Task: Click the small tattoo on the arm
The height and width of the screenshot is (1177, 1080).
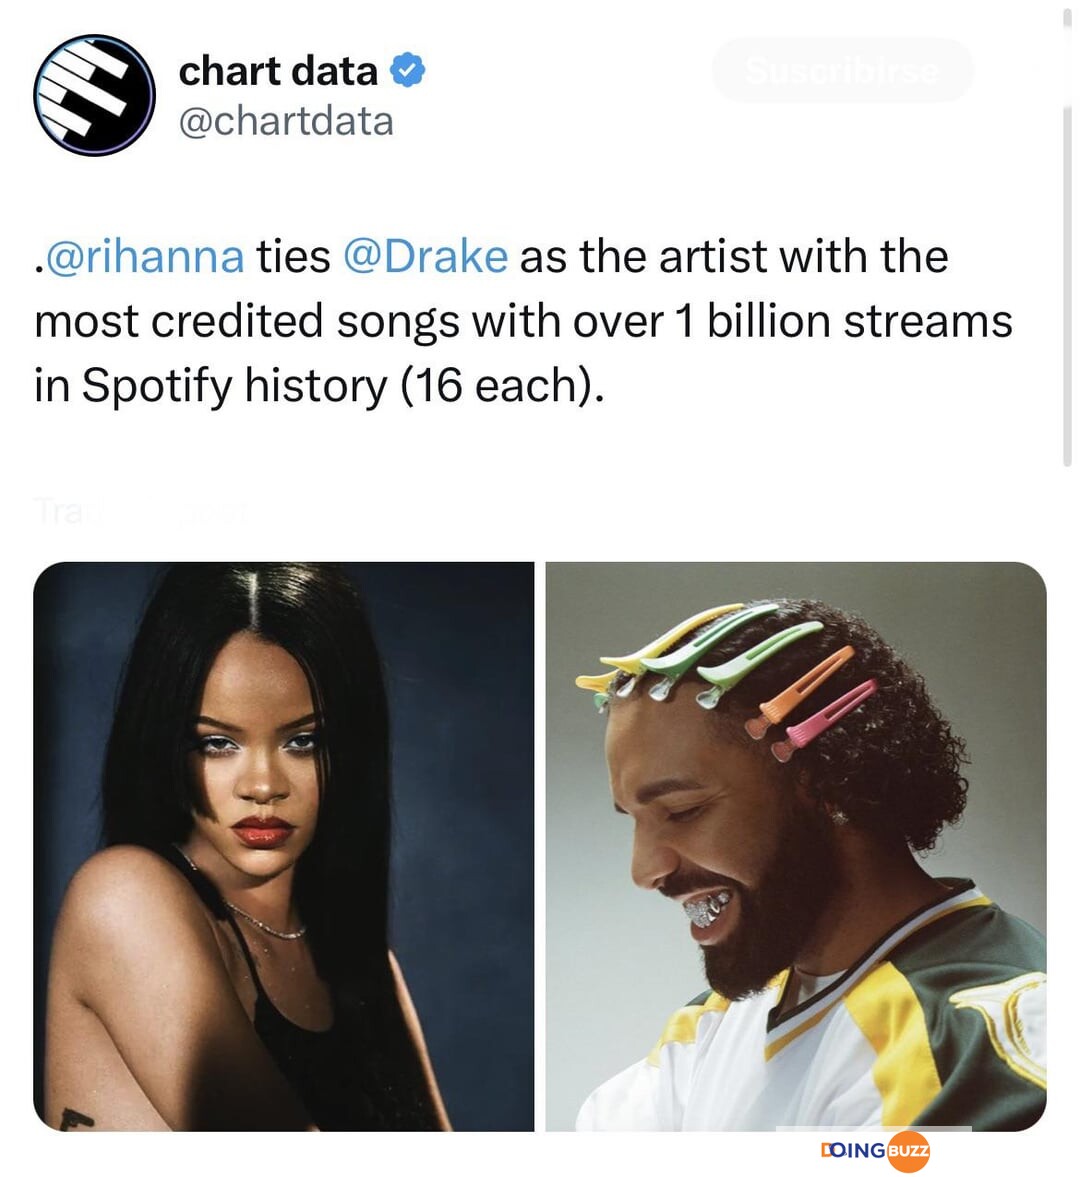Action: point(77,1118)
